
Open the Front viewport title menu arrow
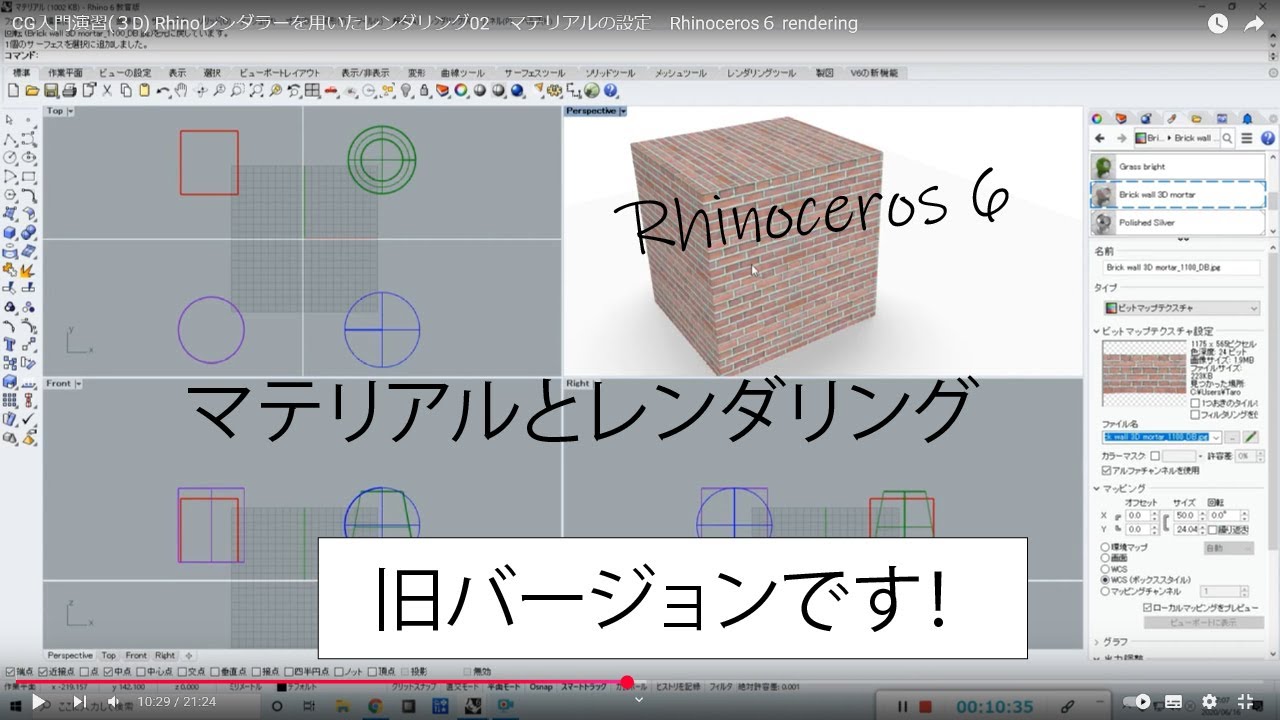[x=77, y=383]
